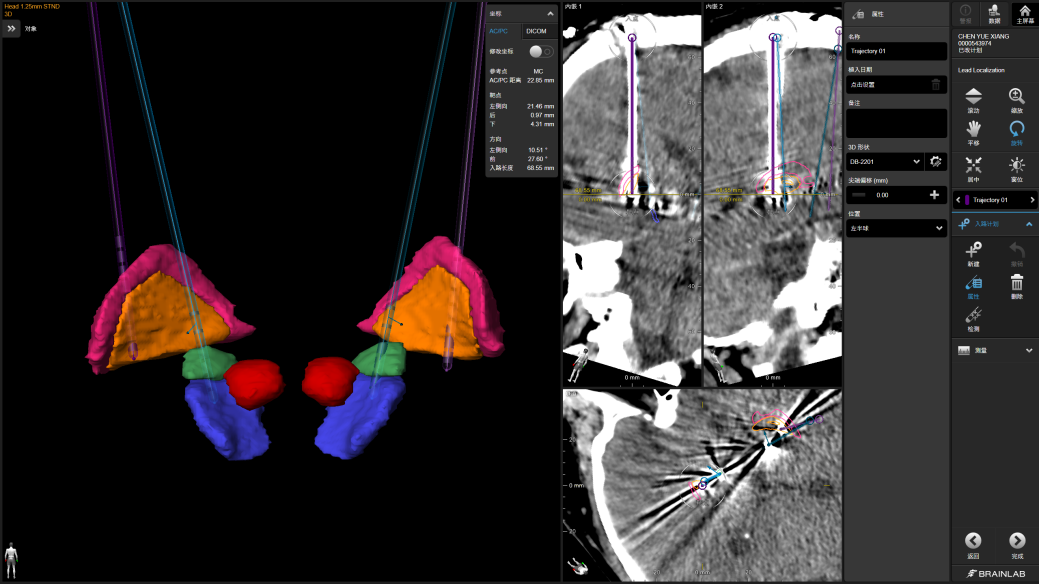This screenshot has width=1039, height=584.
Task: Select the Rotate (旋转) tool
Action: 1016,132
